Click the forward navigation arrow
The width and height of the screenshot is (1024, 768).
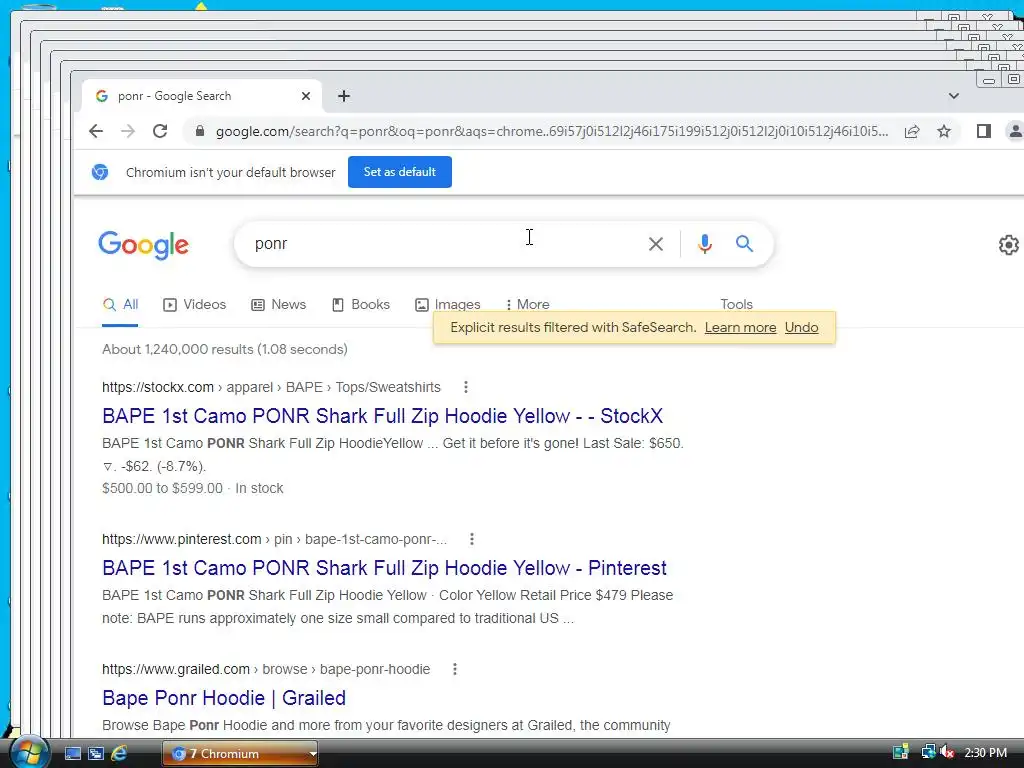pyautogui.click(x=128, y=131)
